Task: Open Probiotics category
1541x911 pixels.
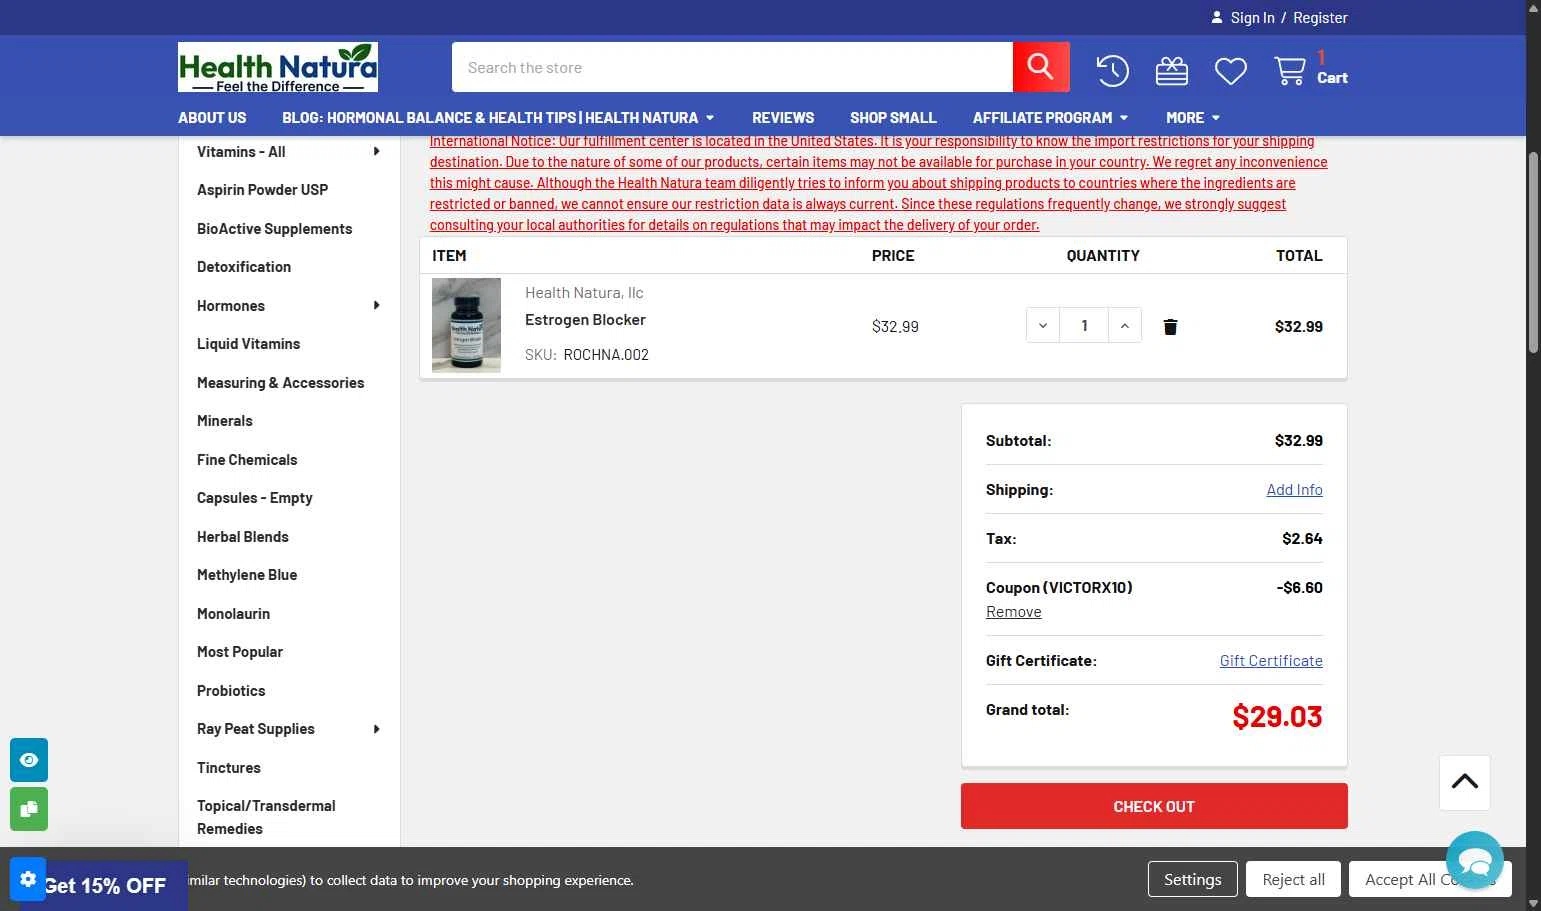Action: 231,691
